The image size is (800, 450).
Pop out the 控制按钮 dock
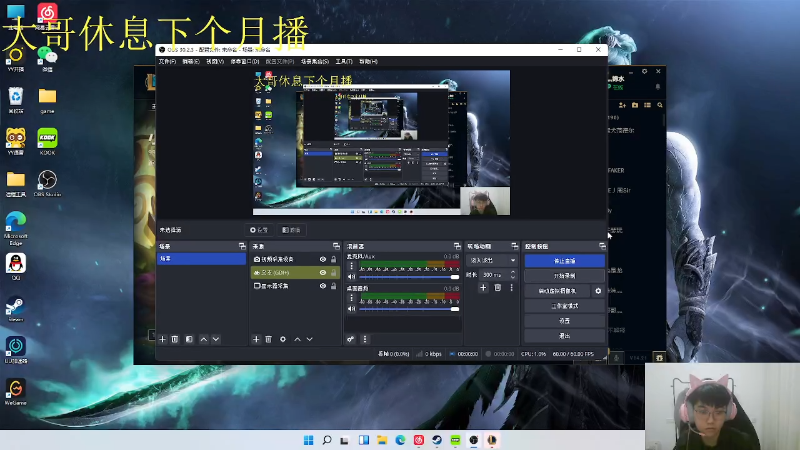tap(602, 246)
